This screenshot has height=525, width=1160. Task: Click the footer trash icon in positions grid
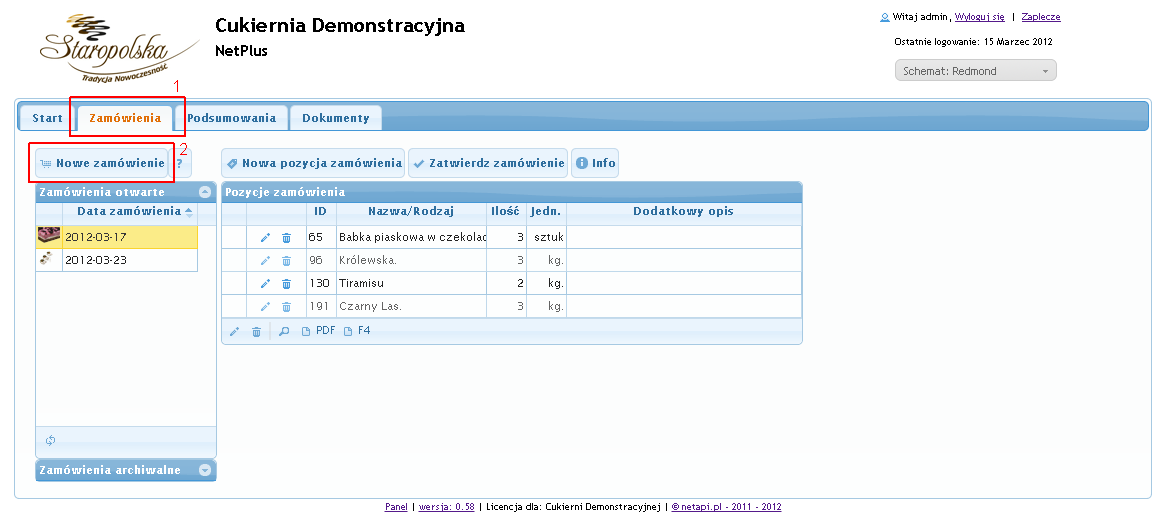pos(256,331)
